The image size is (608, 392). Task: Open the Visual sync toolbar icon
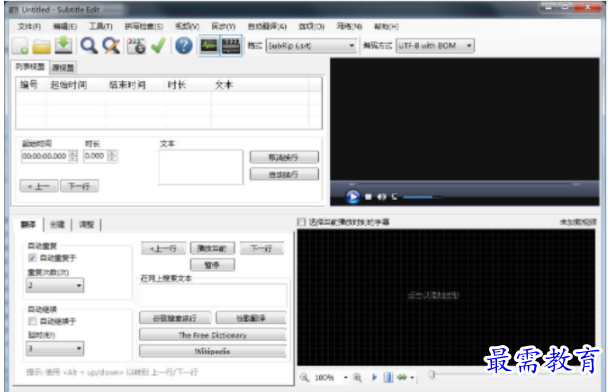pyautogui.click(x=136, y=46)
